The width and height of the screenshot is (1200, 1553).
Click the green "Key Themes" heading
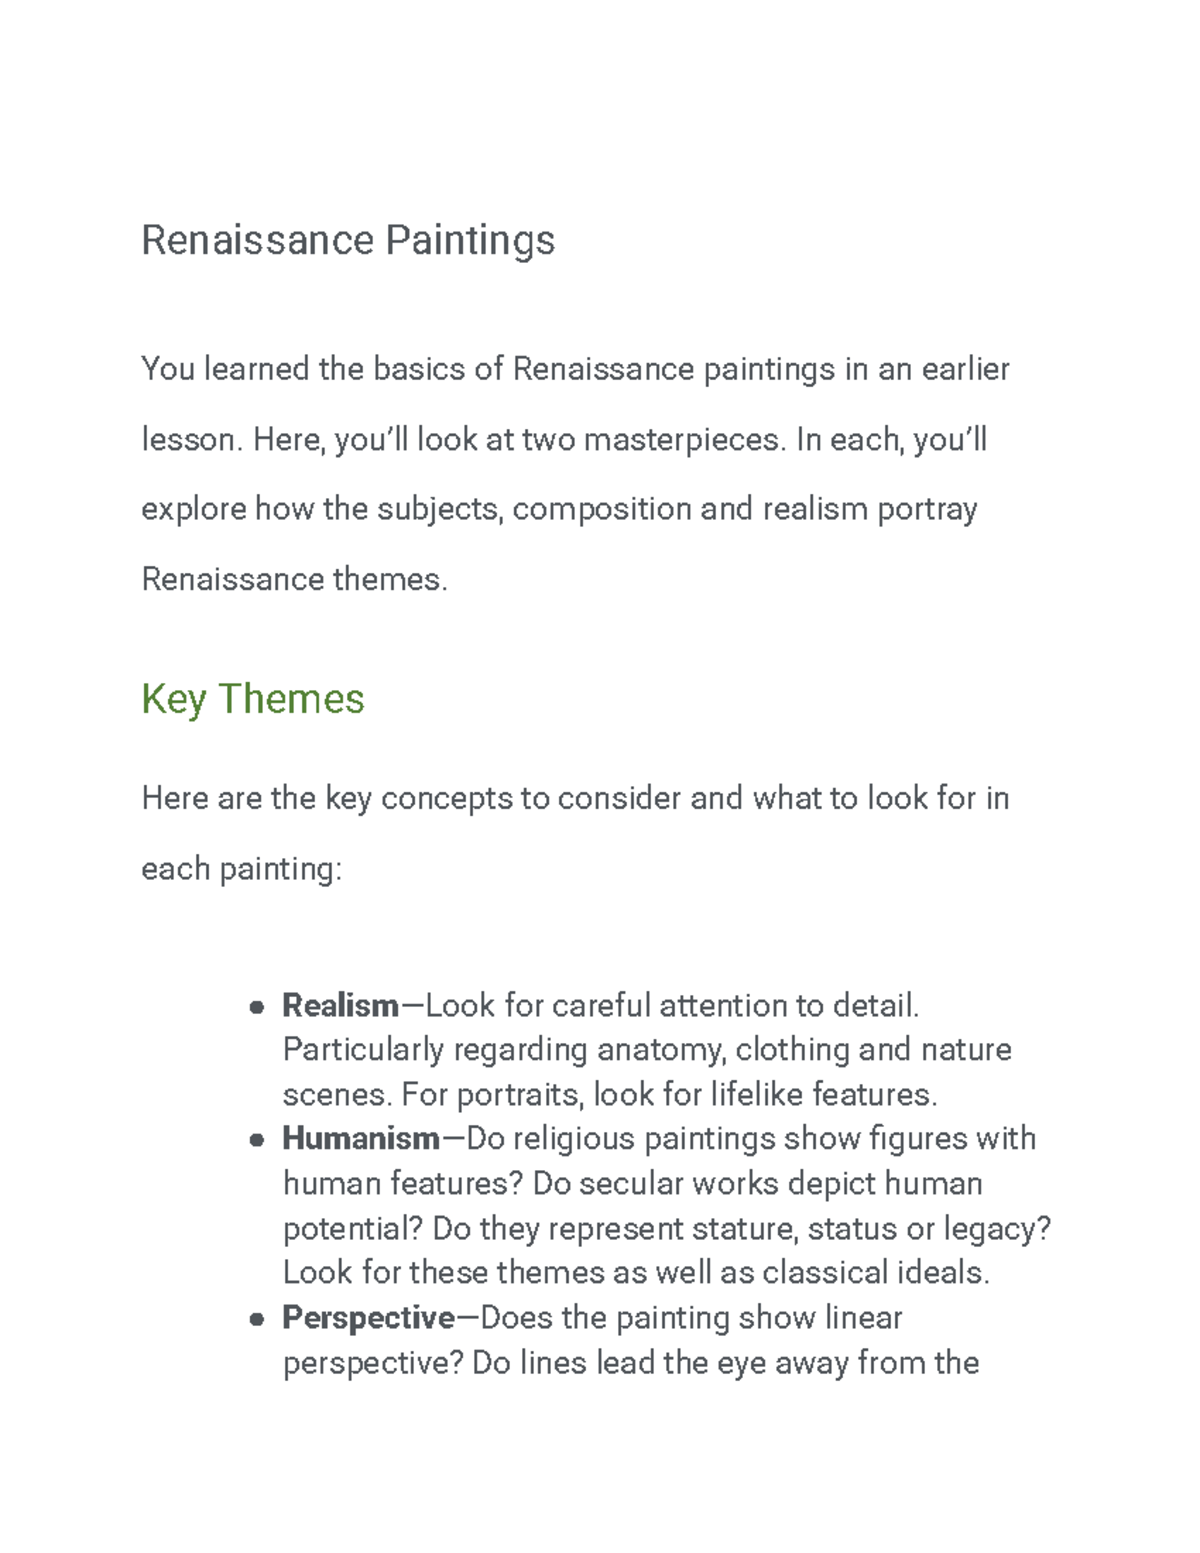click(x=253, y=699)
